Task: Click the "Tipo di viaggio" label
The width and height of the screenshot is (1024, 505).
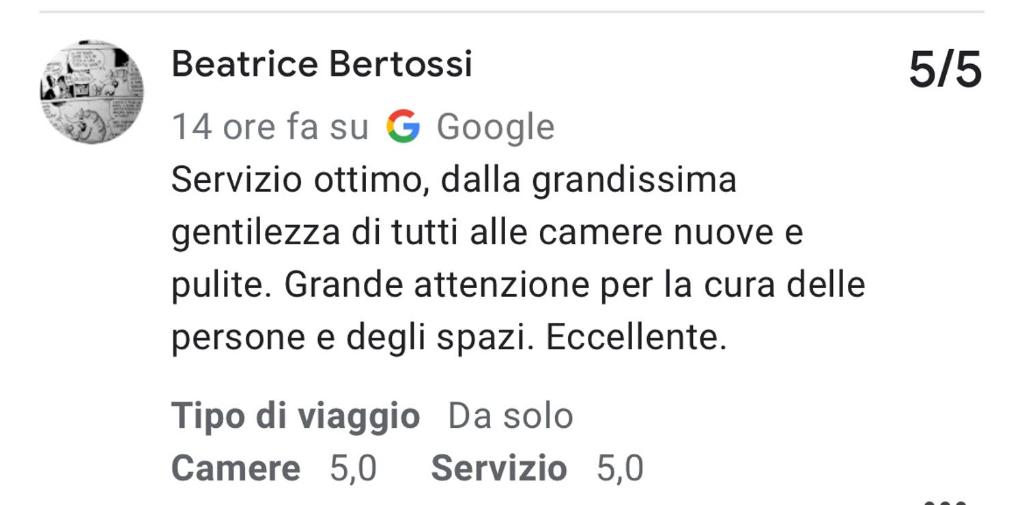Action: click(x=296, y=415)
